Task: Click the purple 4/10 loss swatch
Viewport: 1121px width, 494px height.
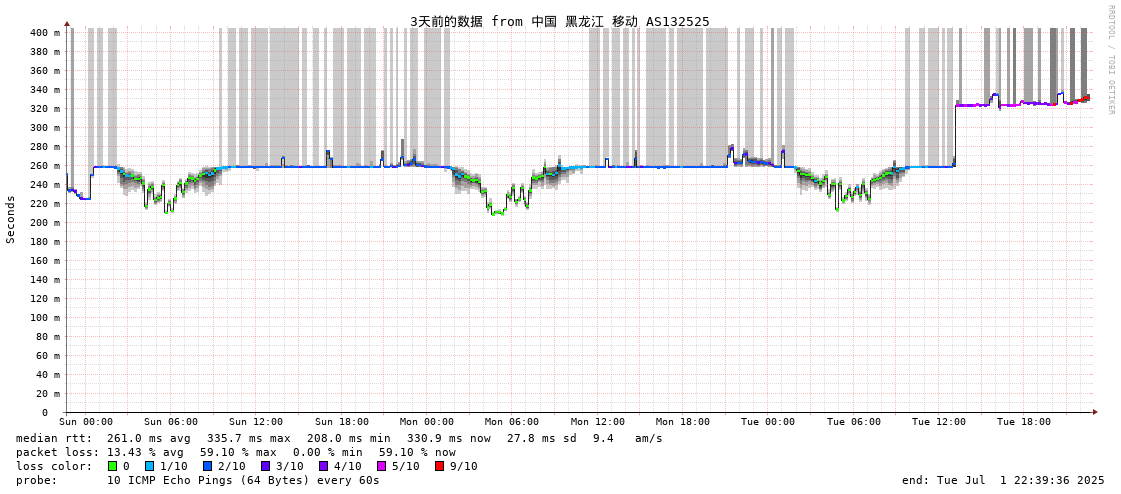Action: [325, 466]
